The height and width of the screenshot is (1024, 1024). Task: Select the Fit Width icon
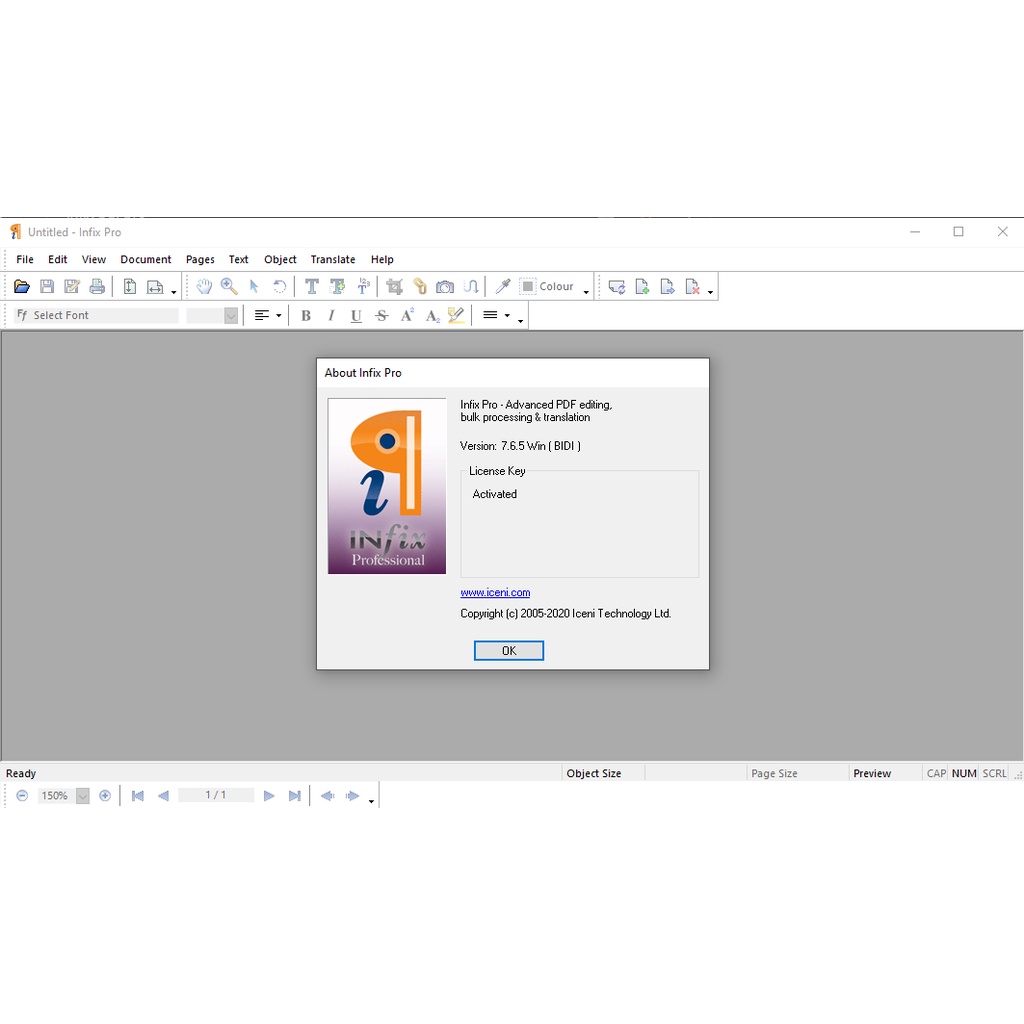155,286
